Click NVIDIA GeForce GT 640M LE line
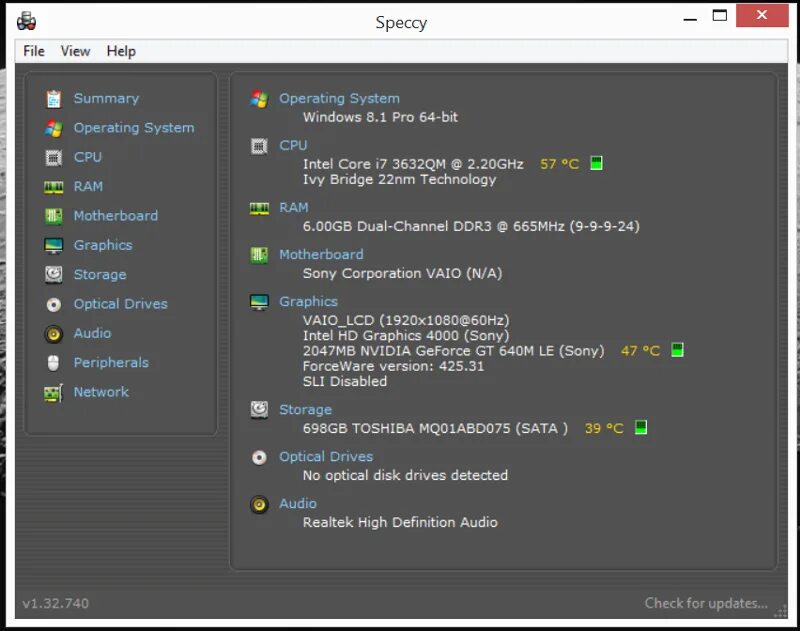This screenshot has height=631, width=800. (x=453, y=350)
